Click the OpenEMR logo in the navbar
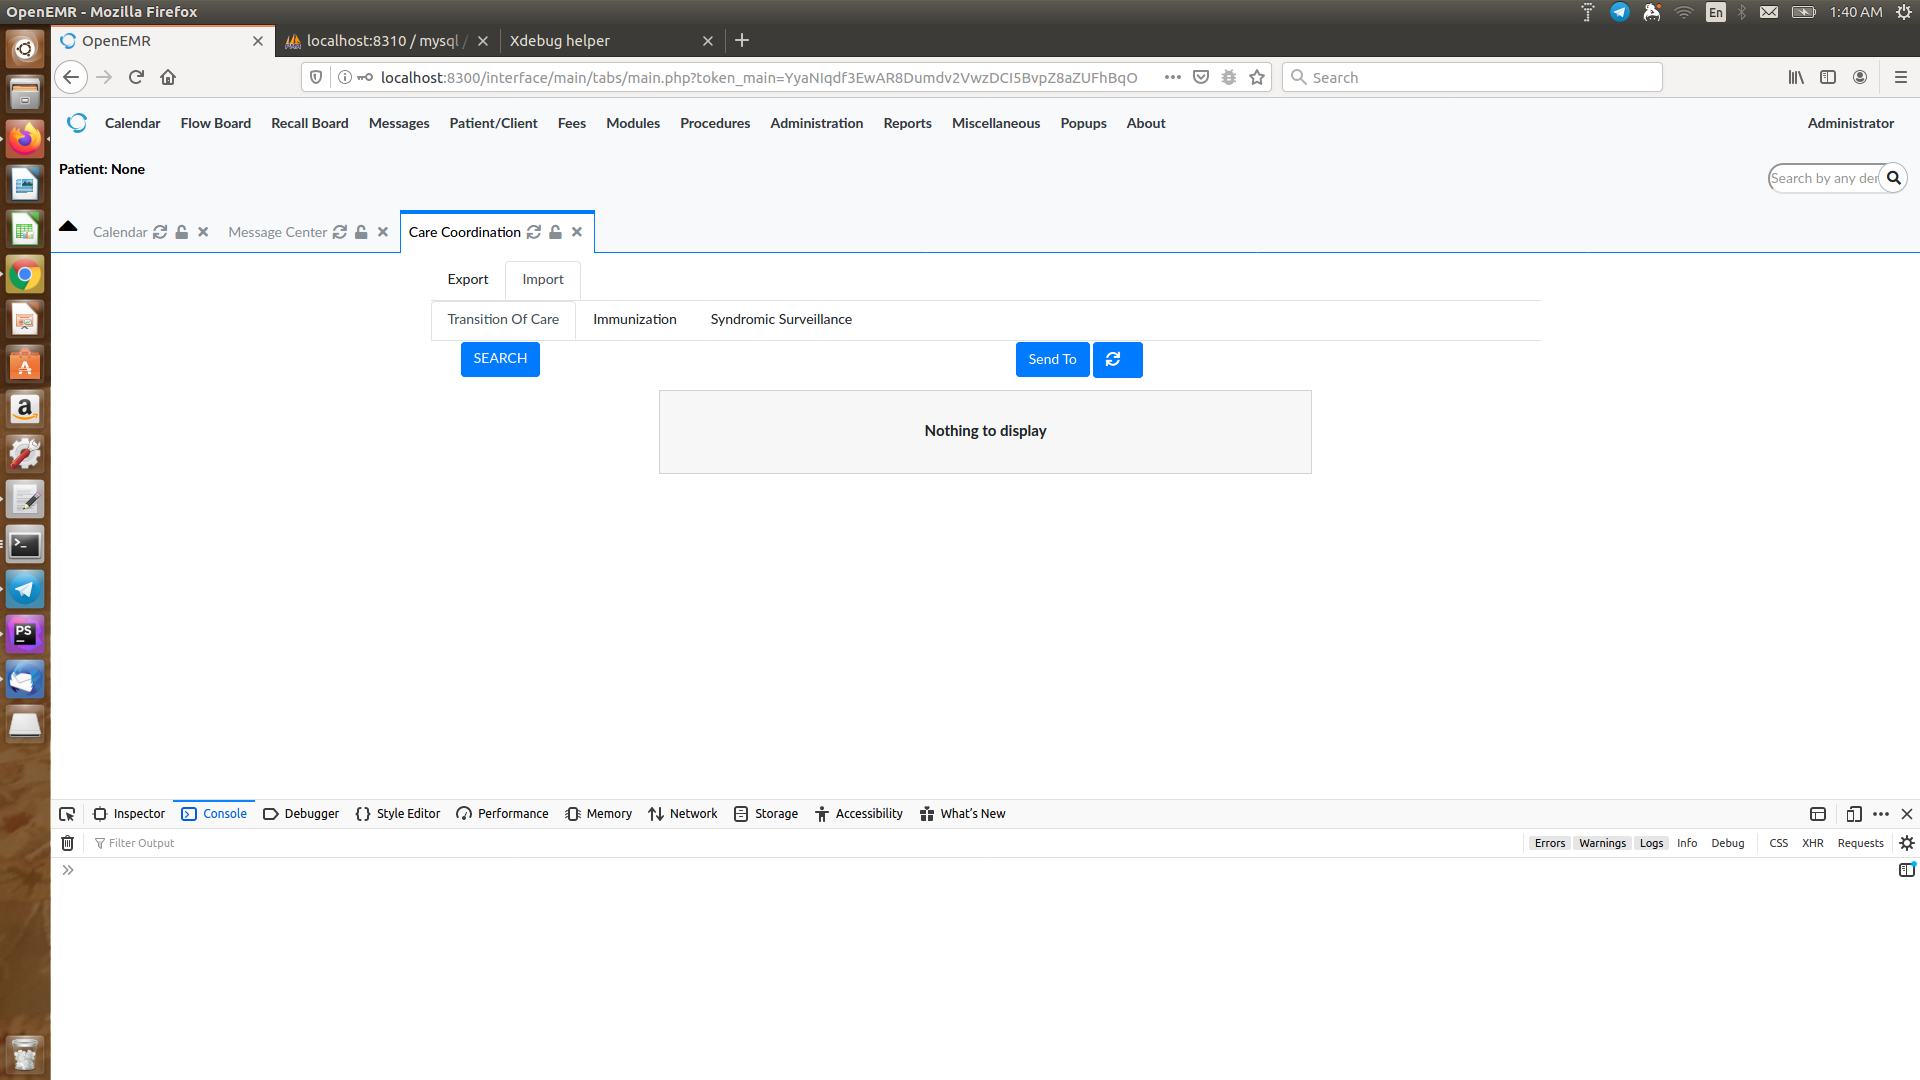Screen dimensions: 1920x1080 tap(77, 123)
